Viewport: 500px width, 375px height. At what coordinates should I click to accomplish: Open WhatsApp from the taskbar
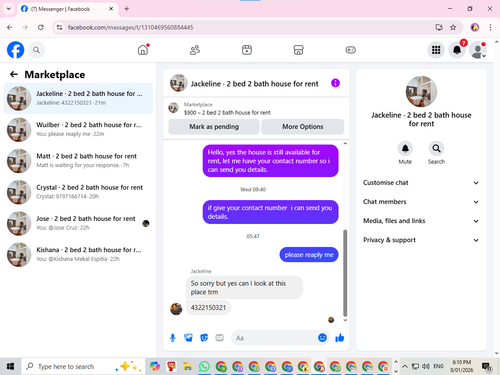(204, 366)
